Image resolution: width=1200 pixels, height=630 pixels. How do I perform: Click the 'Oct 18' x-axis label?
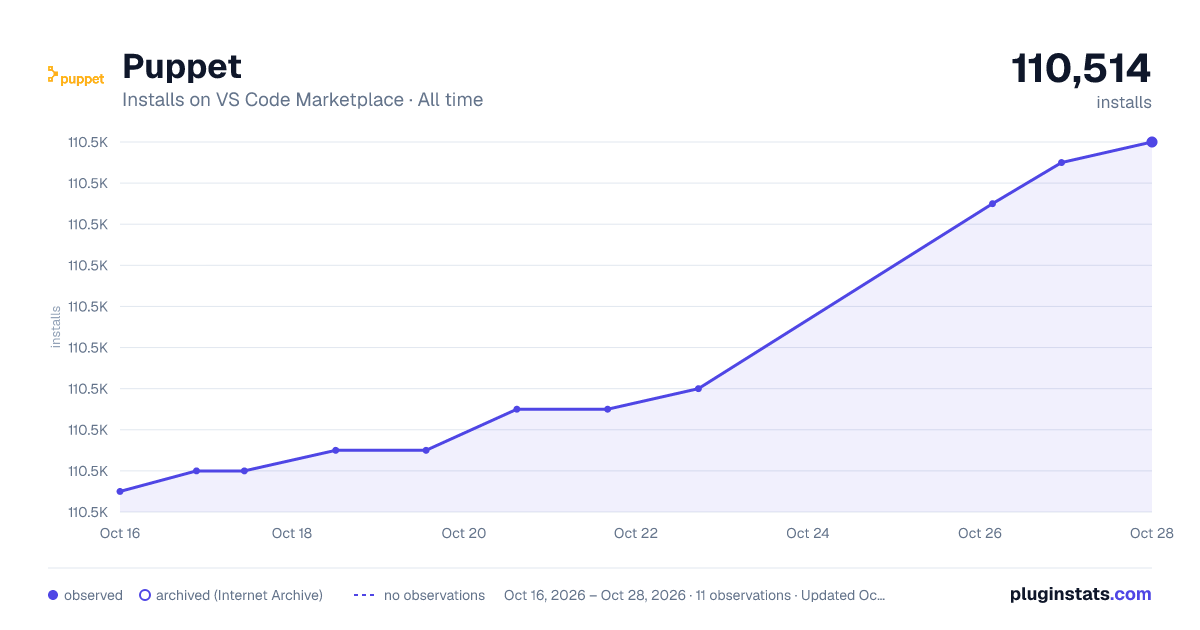click(292, 533)
